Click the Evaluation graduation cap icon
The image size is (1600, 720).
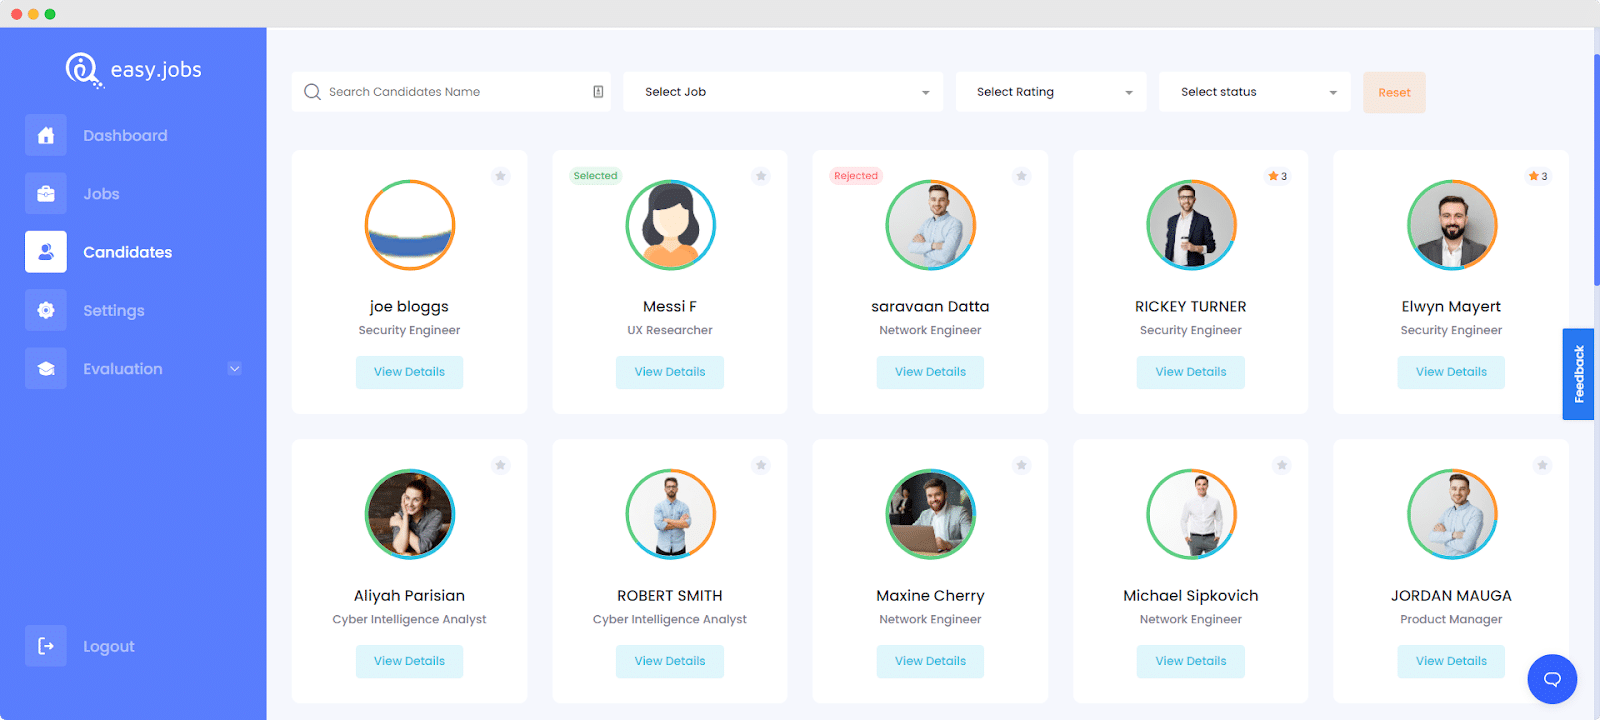click(x=46, y=369)
